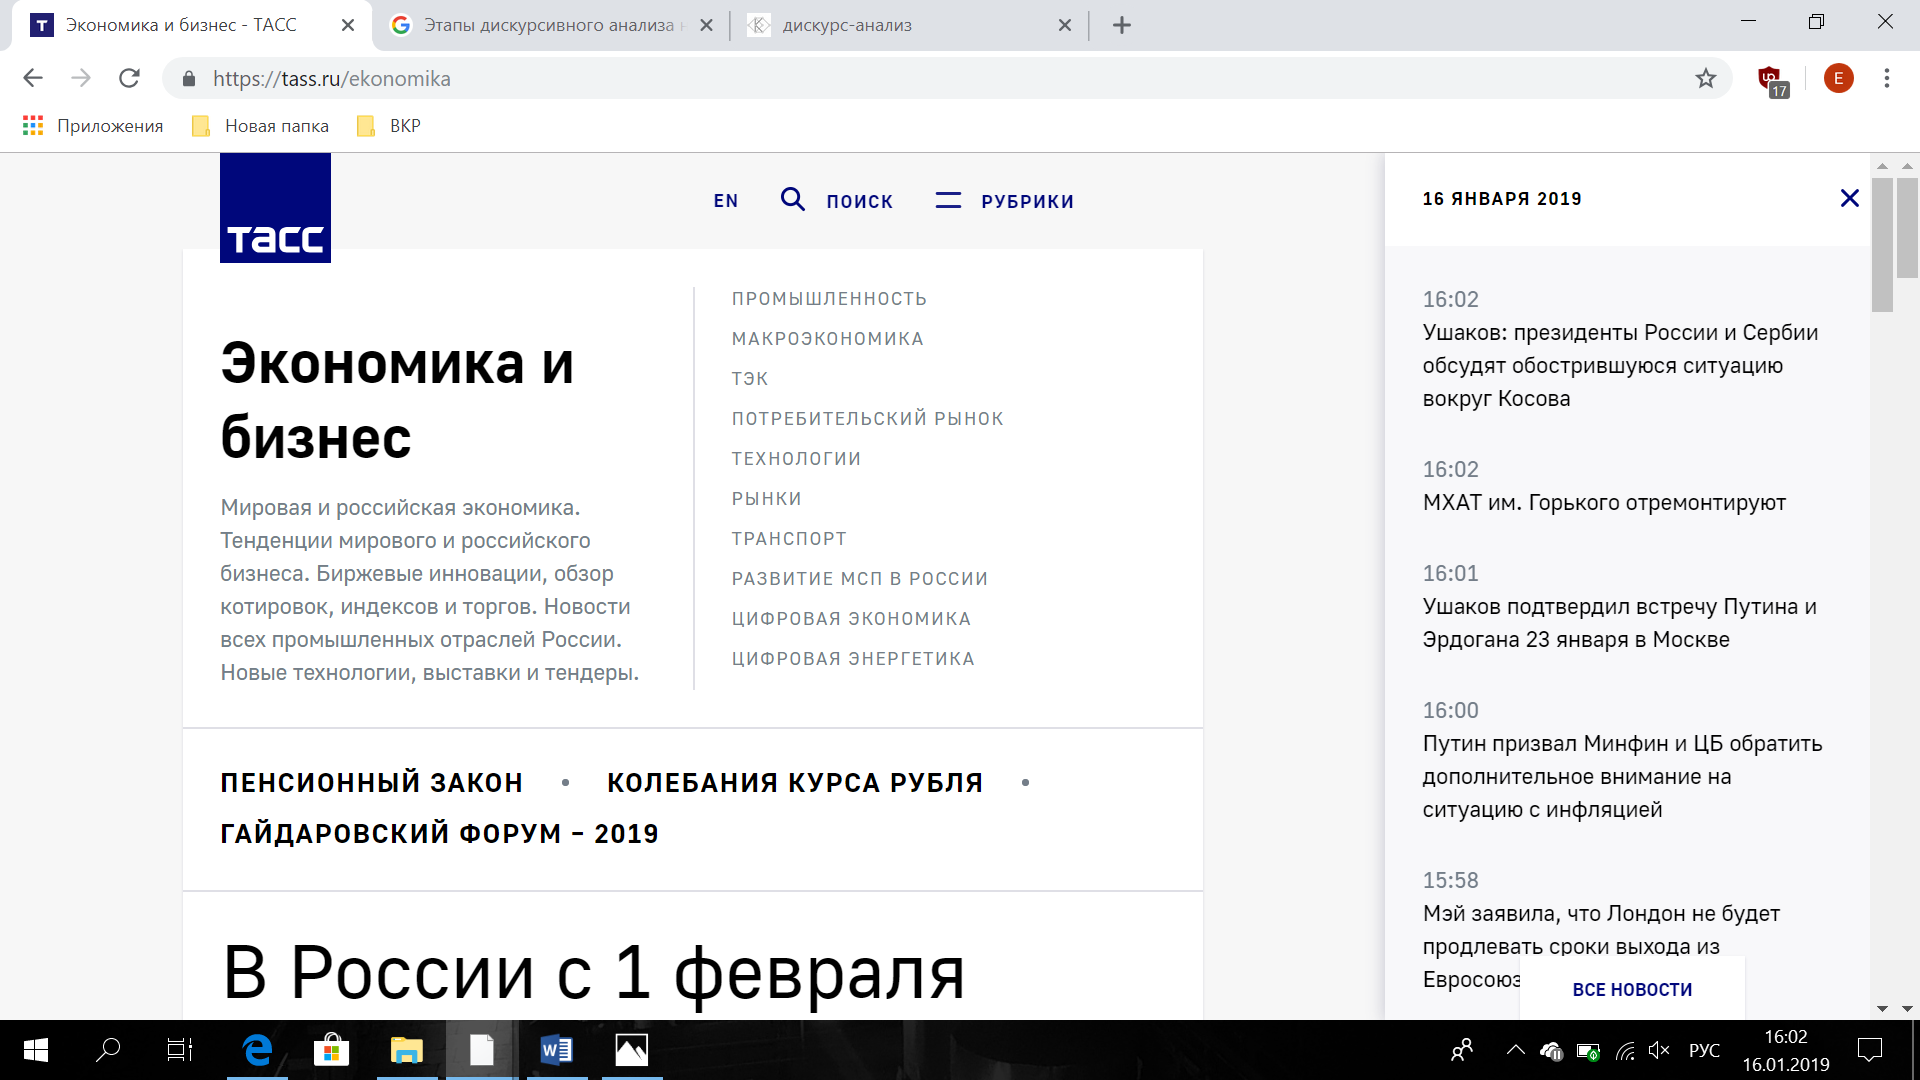Open File Explorer from taskbar

click(407, 1050)
